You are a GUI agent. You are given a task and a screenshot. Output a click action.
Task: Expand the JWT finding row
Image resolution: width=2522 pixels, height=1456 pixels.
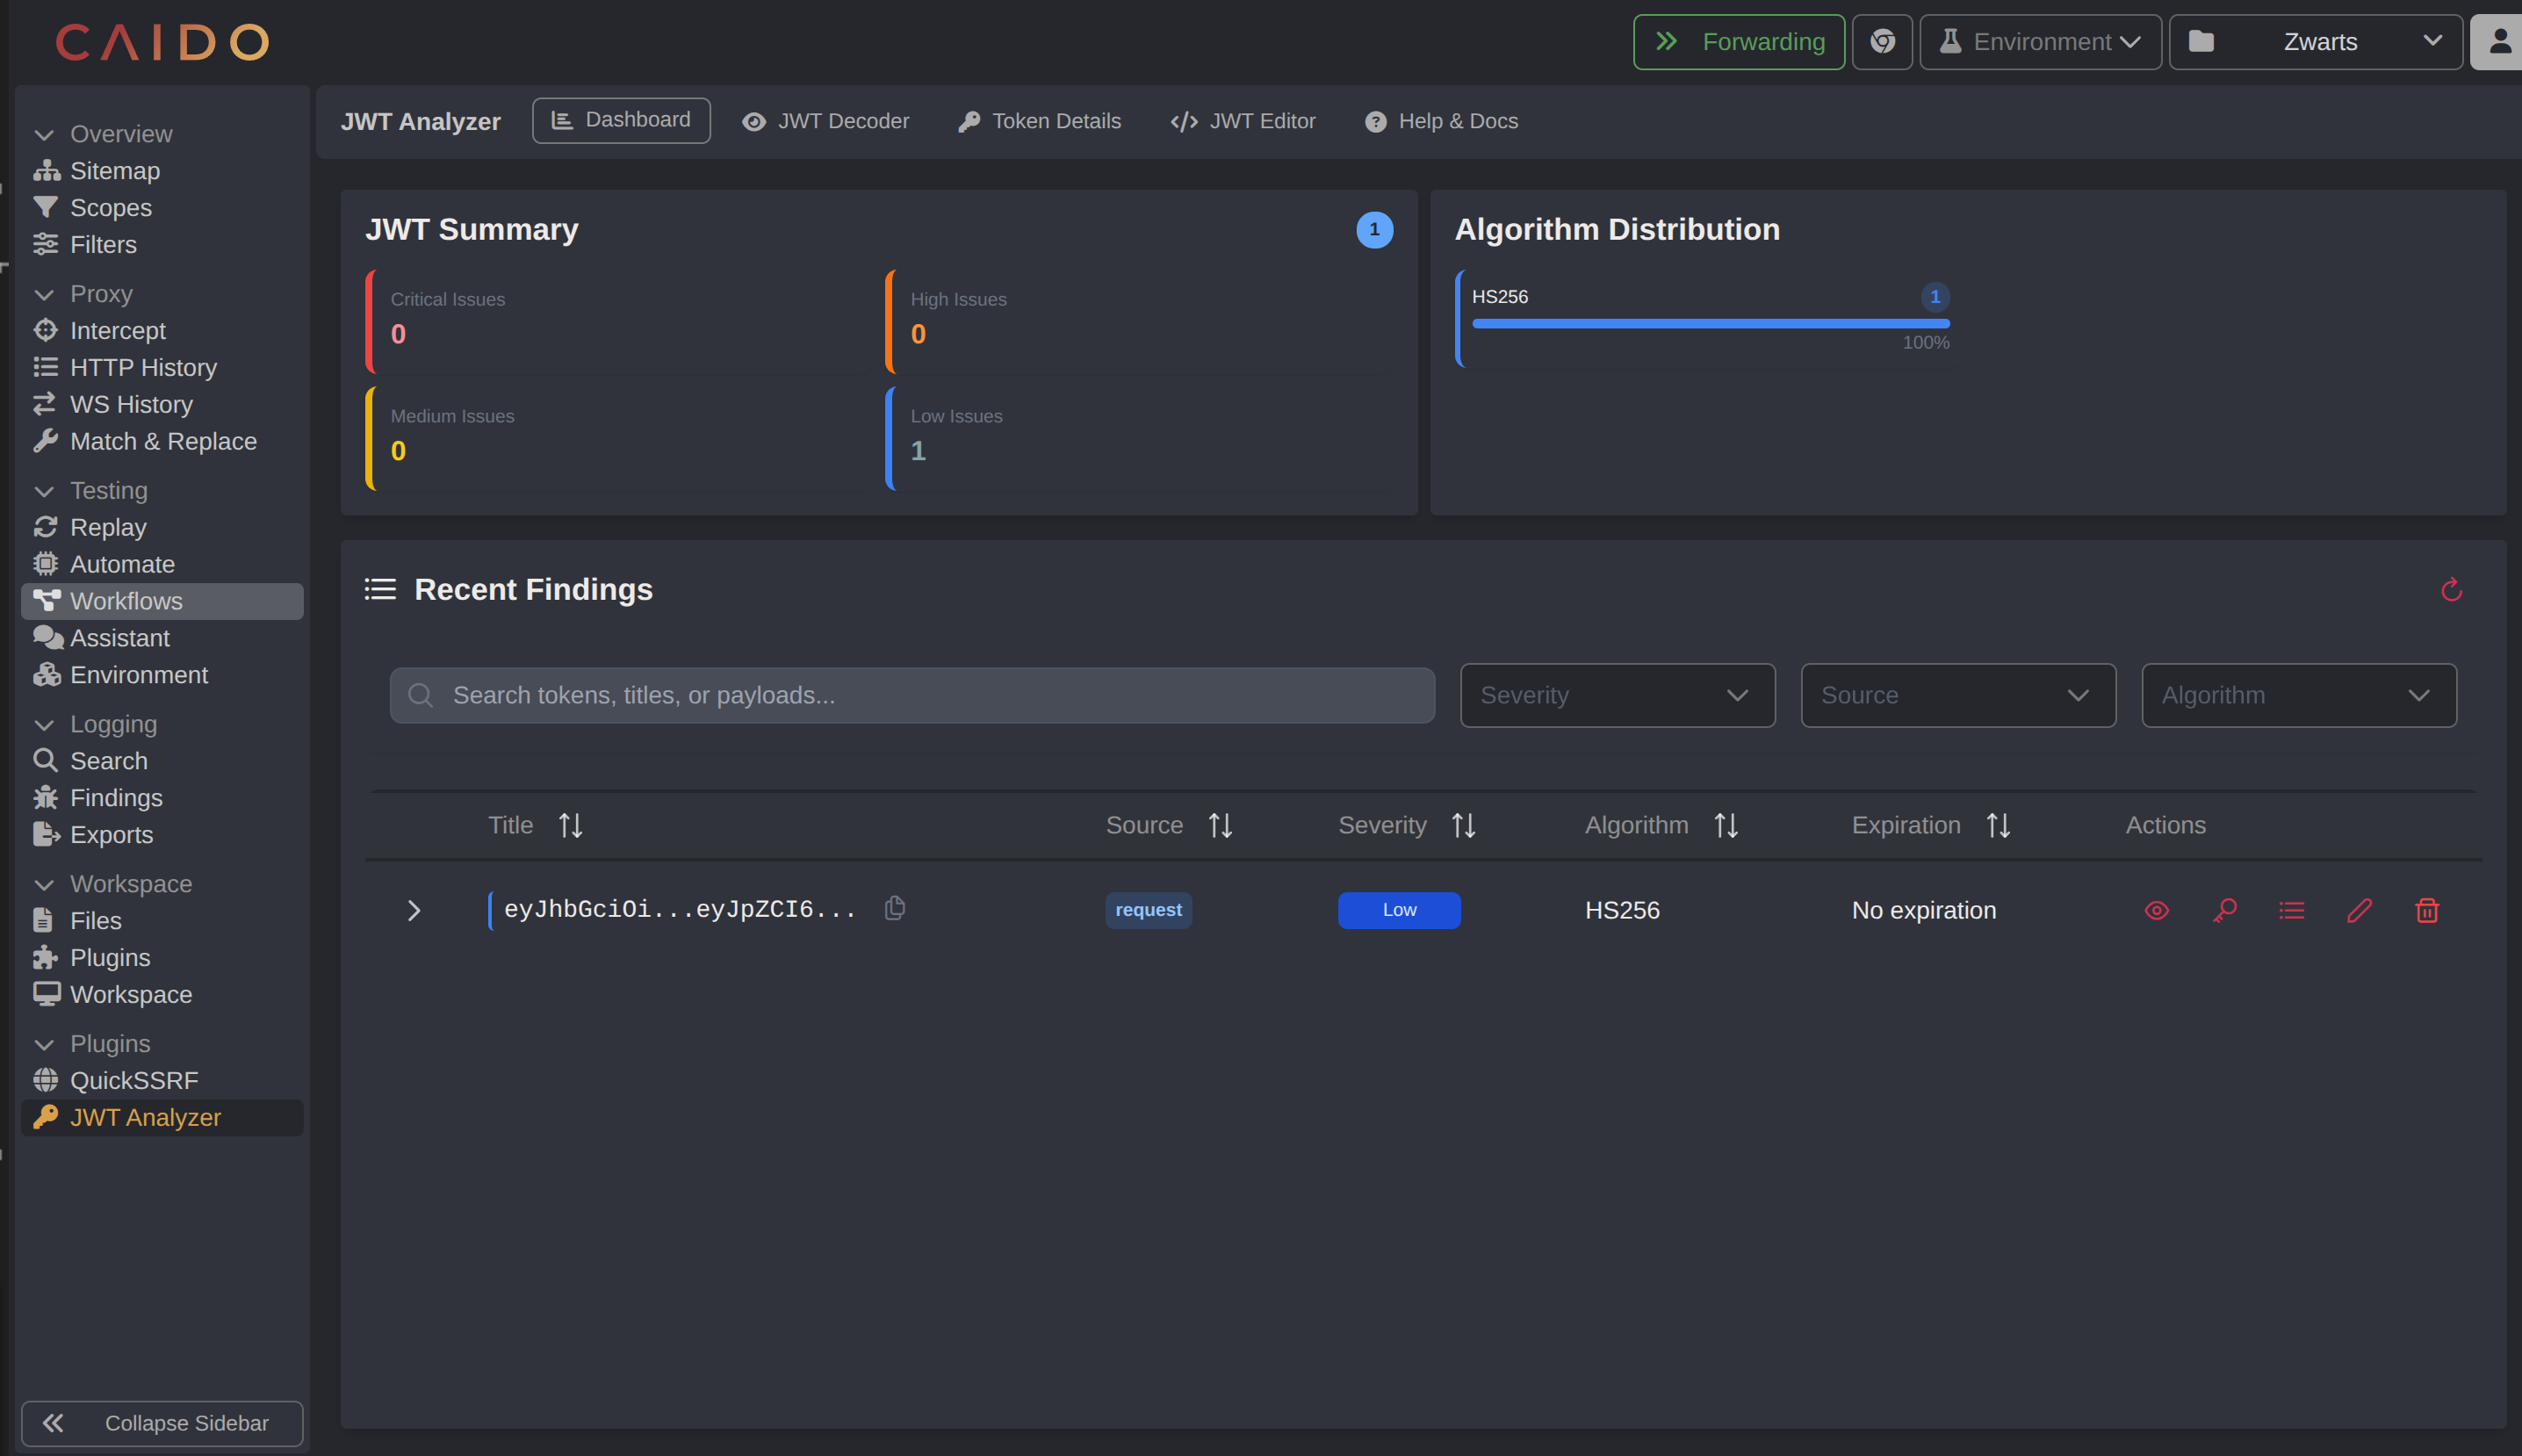(414, 910)
